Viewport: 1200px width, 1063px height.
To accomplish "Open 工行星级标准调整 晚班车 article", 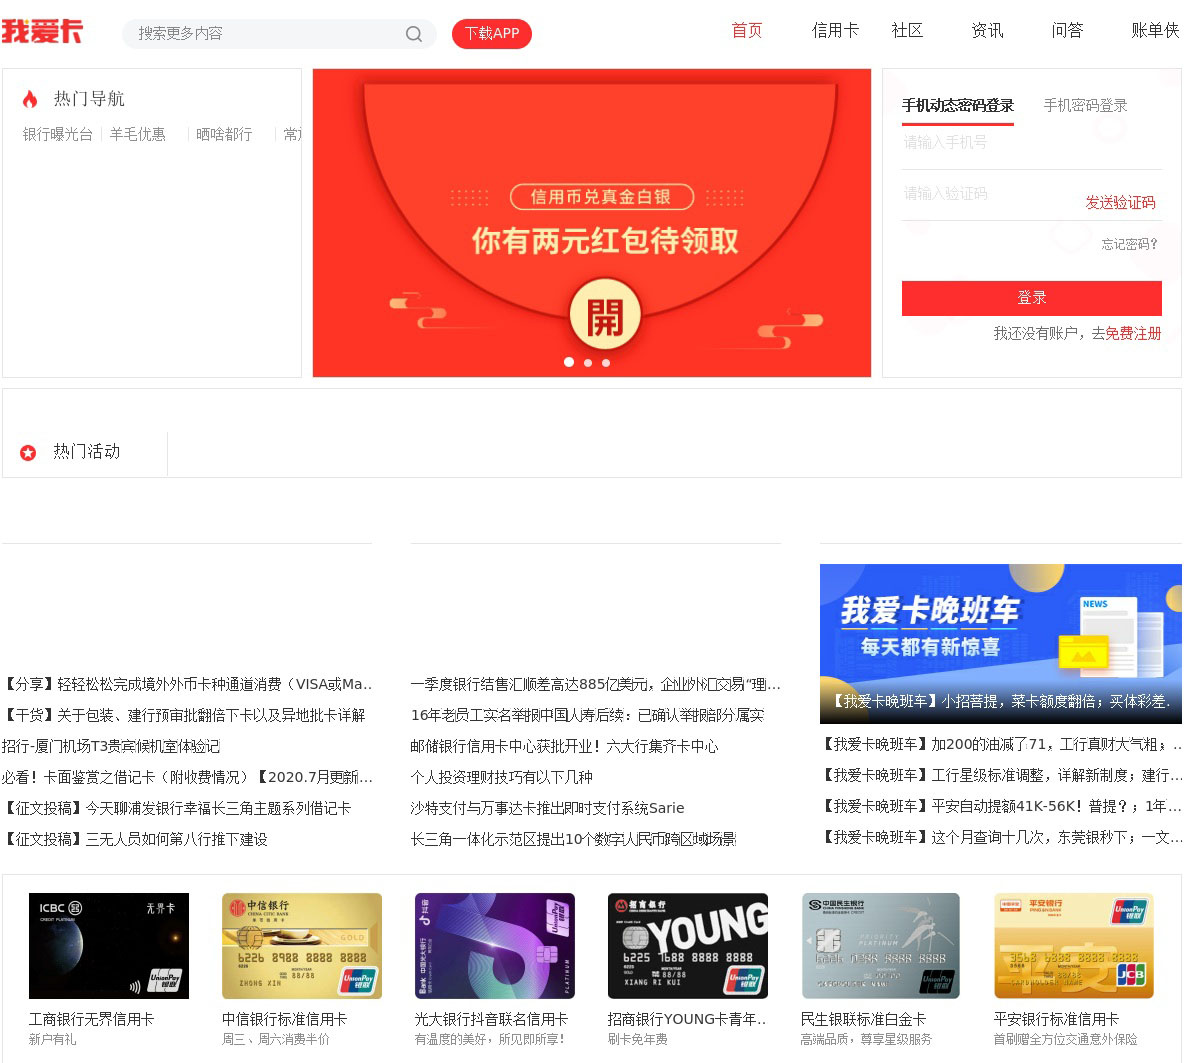I will pos(1001,776).
